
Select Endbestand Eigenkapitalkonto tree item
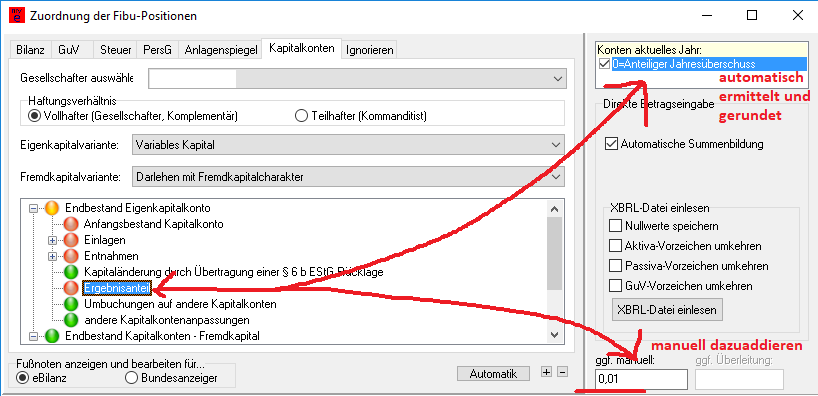[138, 208]
